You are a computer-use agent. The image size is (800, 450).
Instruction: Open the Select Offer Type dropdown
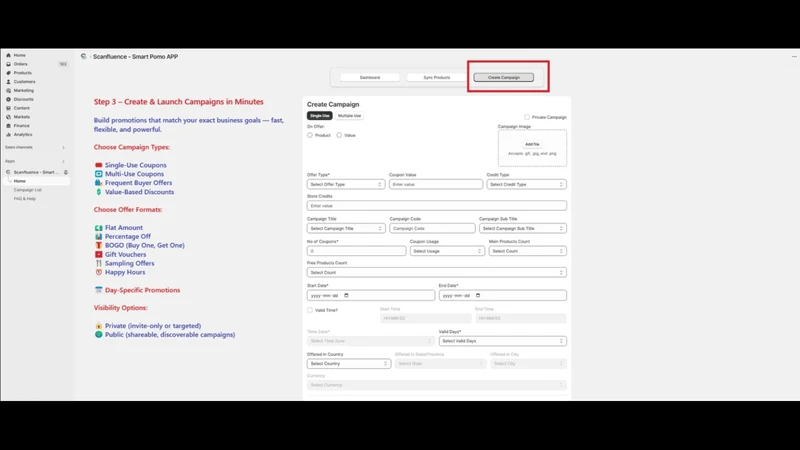point(345,184)
